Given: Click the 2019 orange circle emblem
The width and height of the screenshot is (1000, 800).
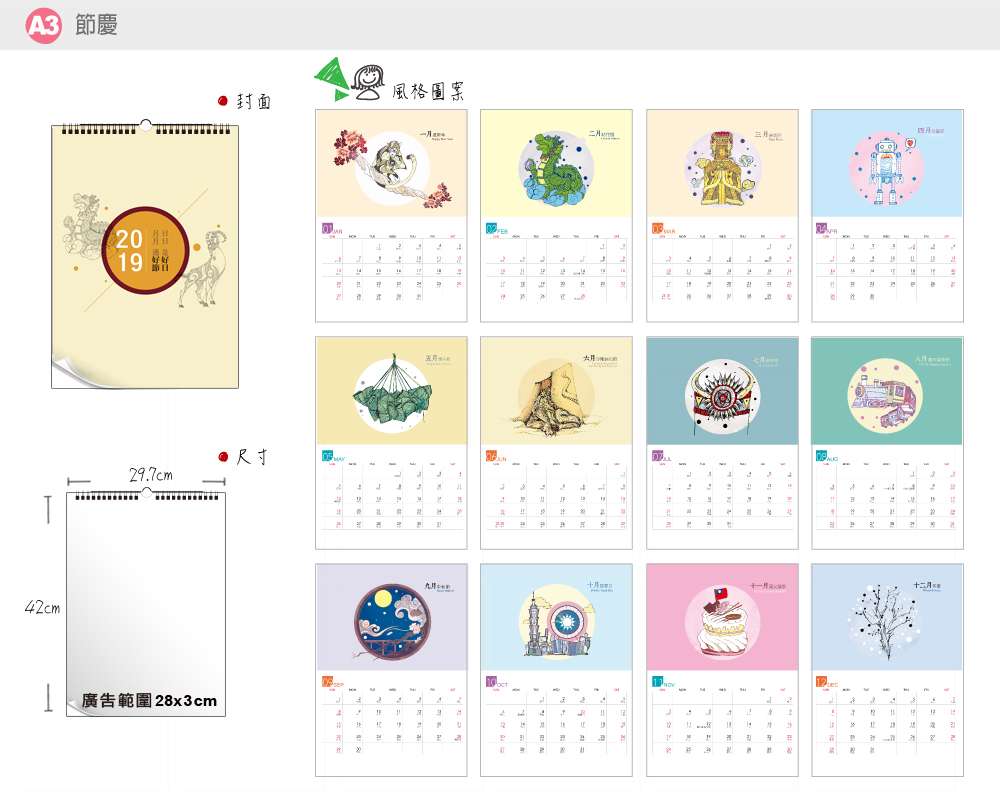Looking at the screenshot, I should click(x=145, y=250).
